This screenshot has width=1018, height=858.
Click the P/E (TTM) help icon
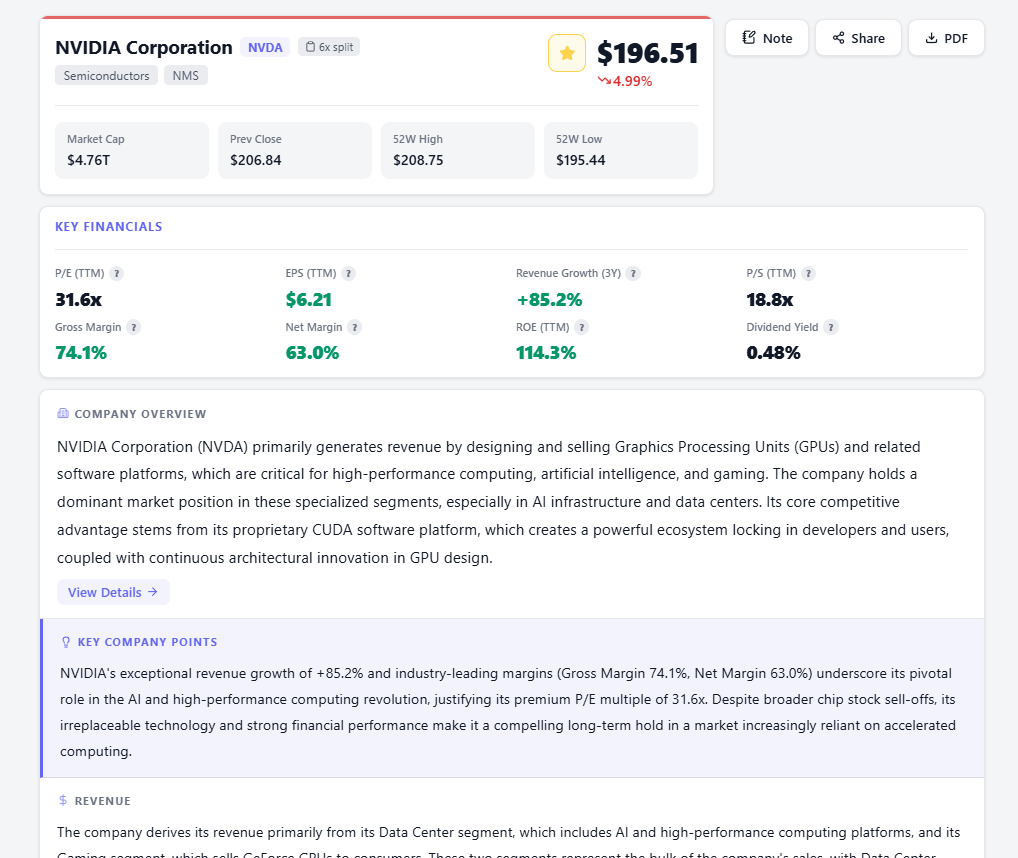(116, 273)
